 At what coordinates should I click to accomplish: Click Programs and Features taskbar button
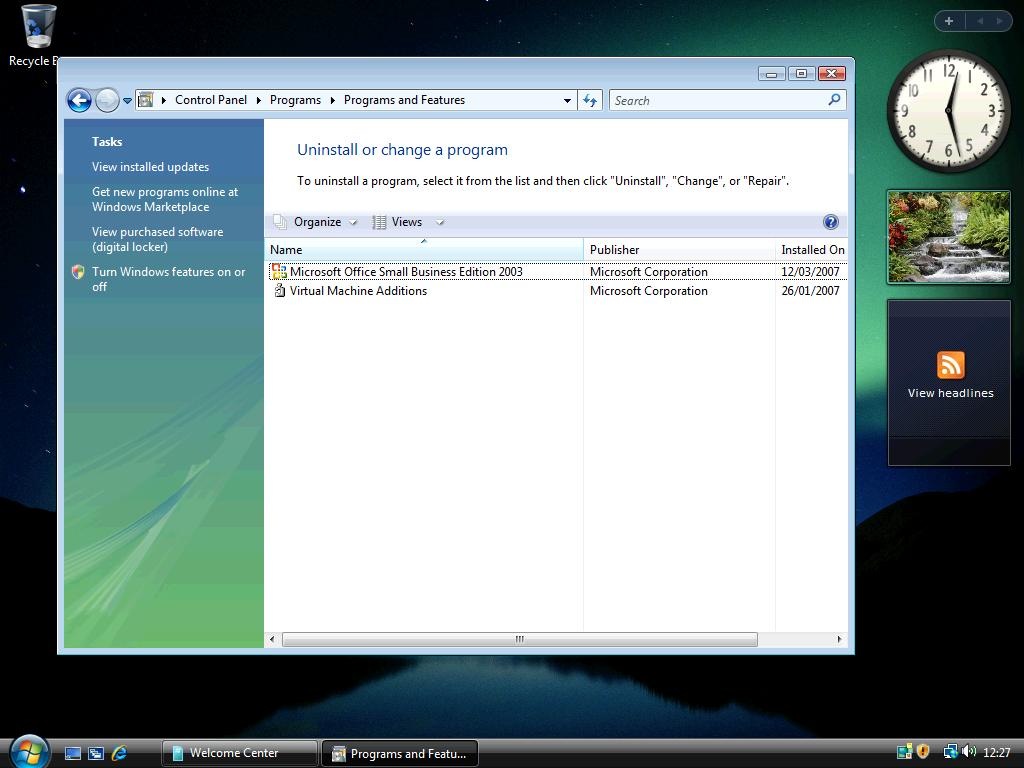pos(400,753)
